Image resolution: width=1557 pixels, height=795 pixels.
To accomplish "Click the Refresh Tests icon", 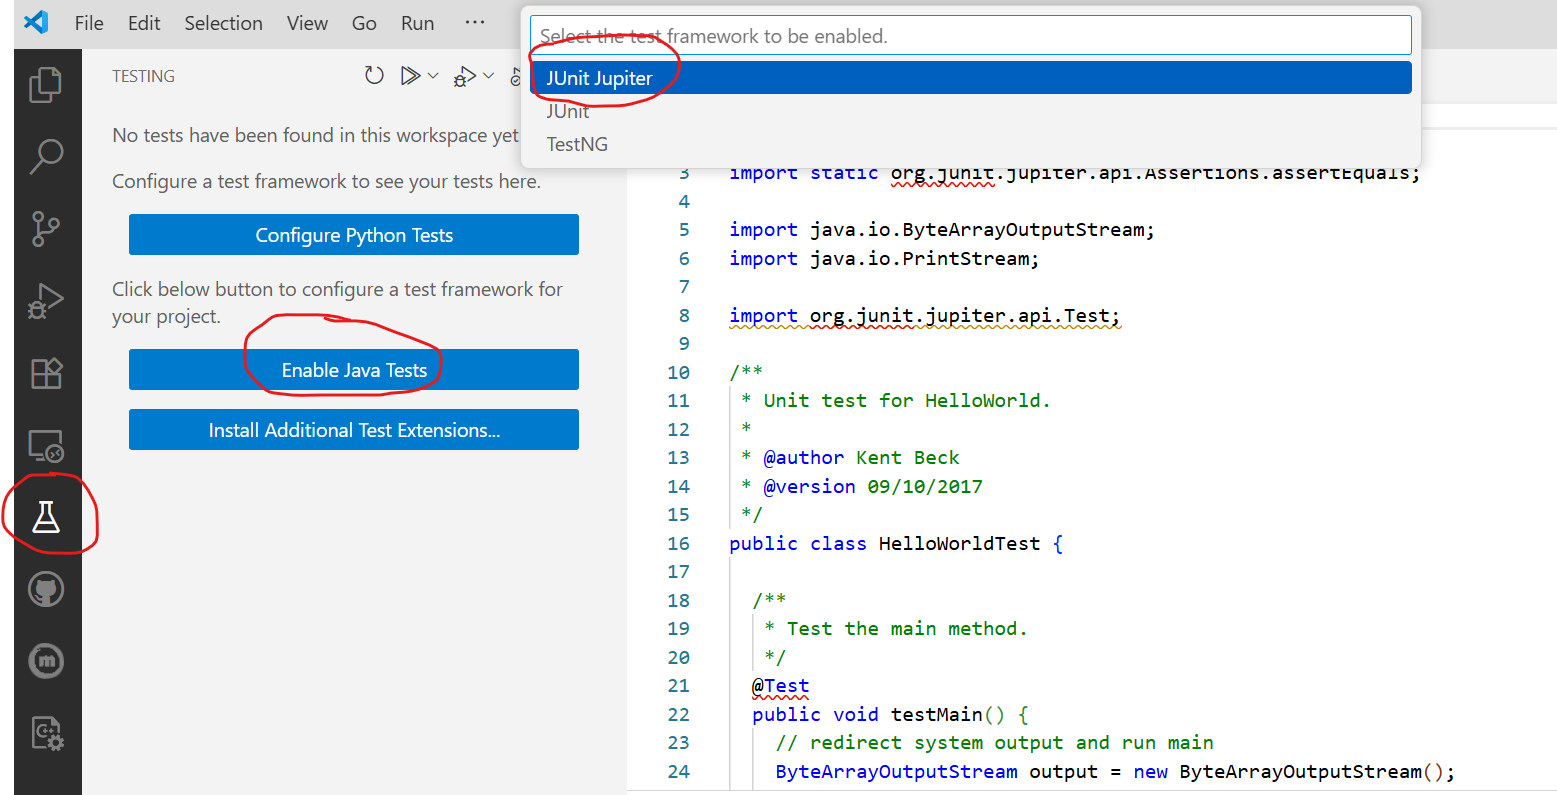I will click(374, 76).
